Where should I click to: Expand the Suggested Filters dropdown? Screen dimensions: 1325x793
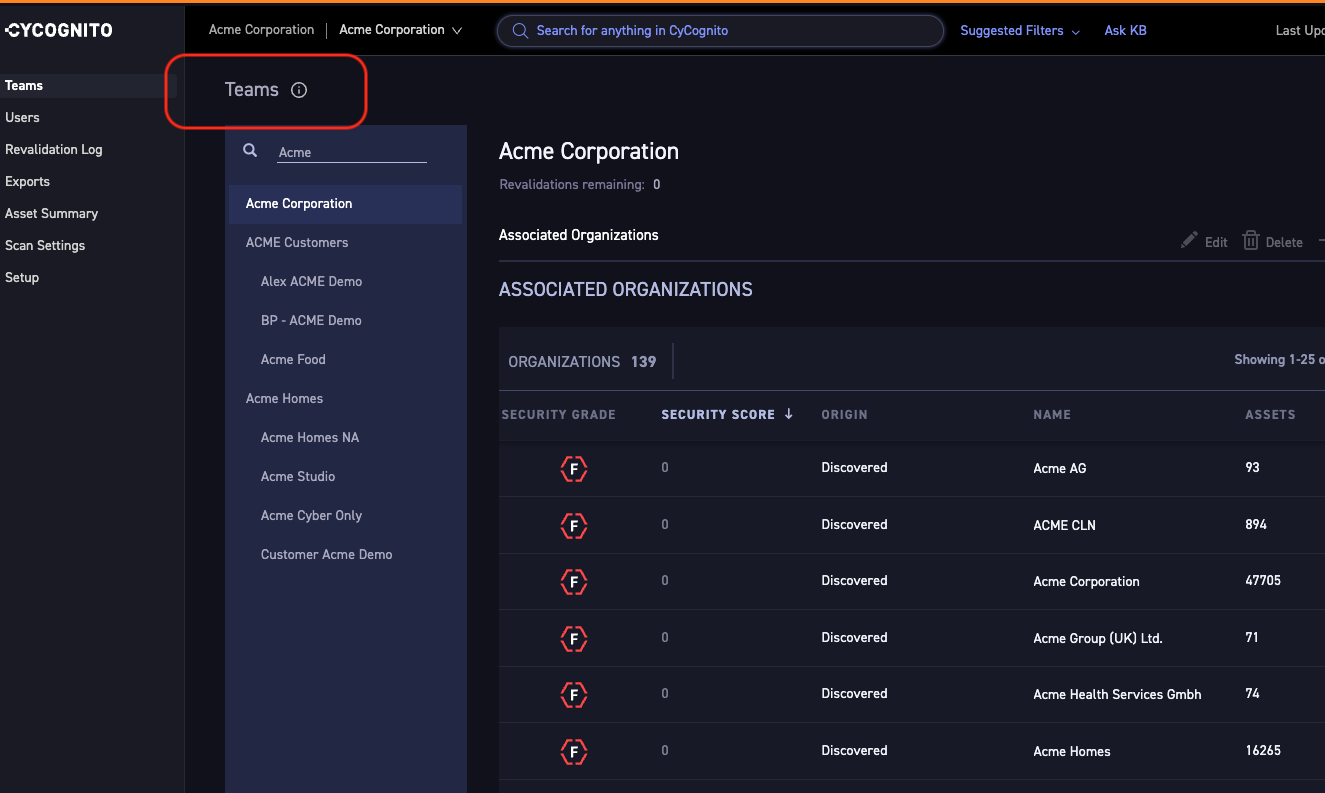coord(1020,31)
